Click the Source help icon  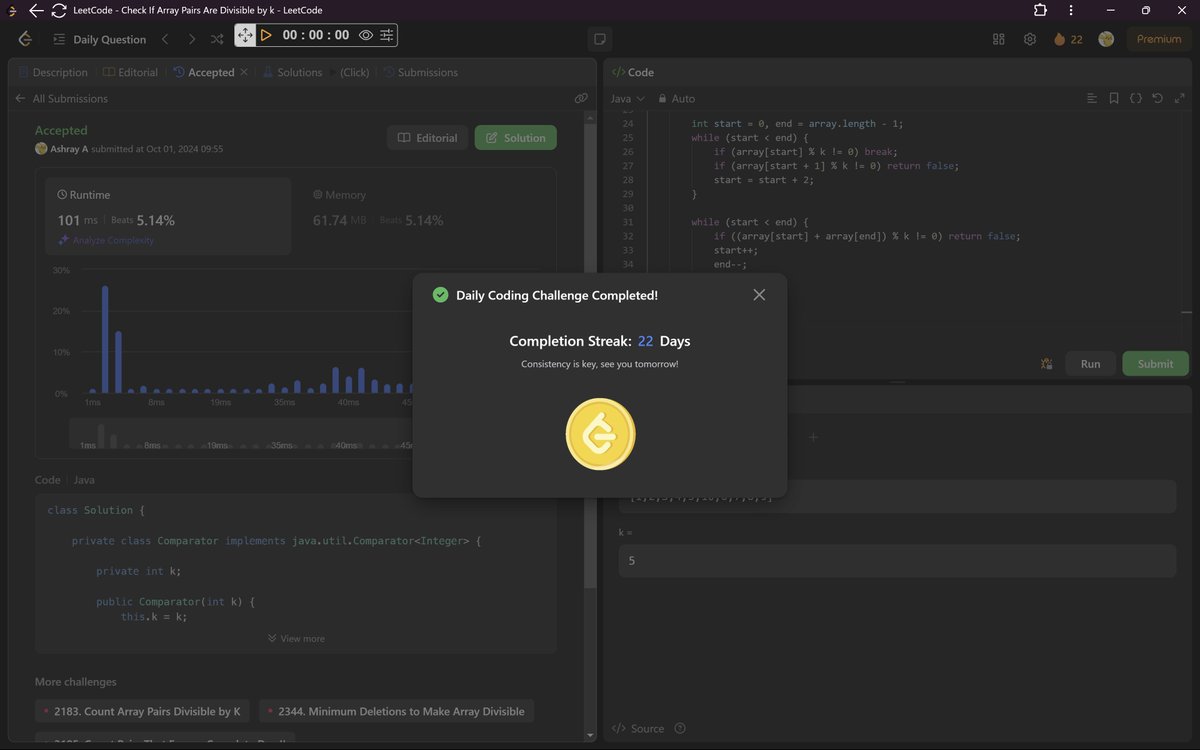click(680, 728)
